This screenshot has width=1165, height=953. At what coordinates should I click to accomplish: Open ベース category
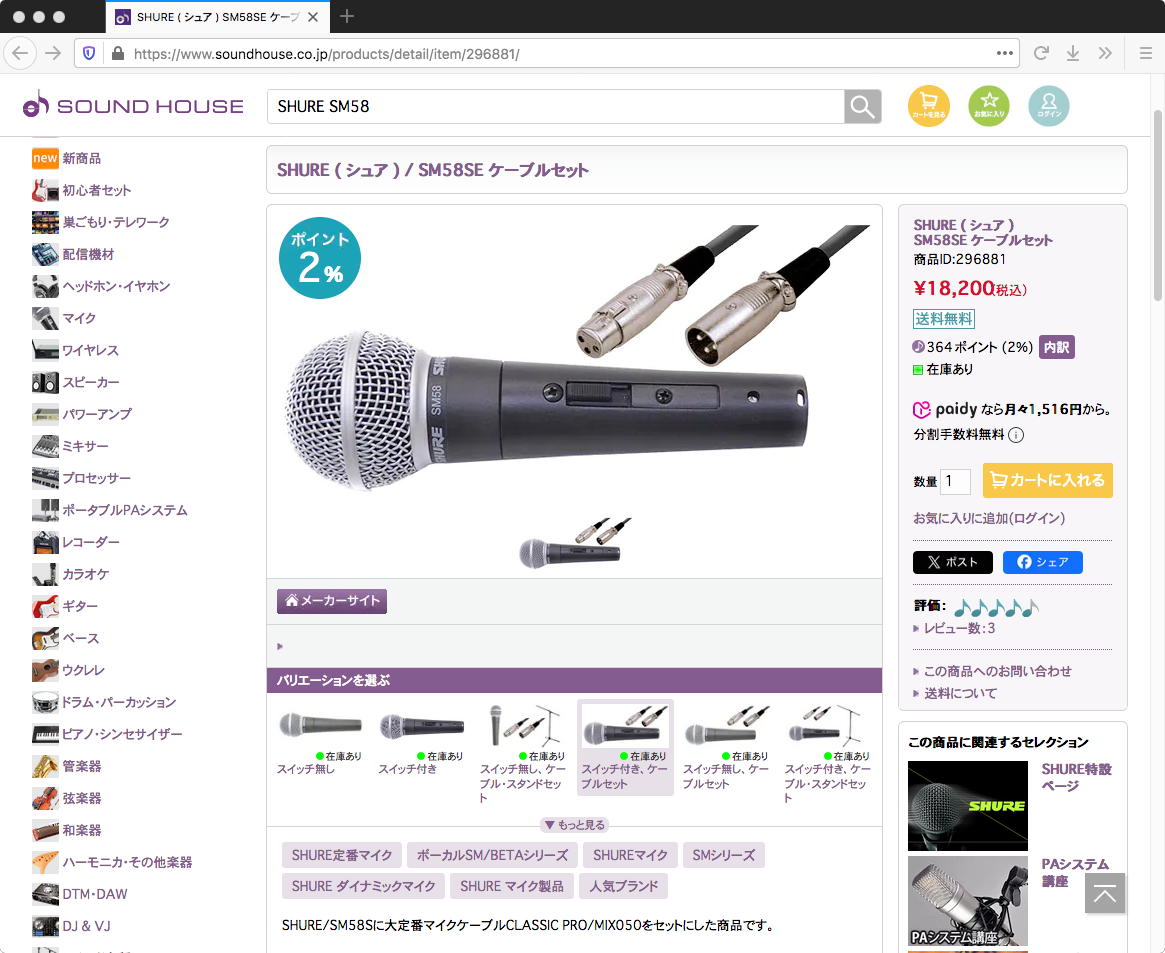65,637
